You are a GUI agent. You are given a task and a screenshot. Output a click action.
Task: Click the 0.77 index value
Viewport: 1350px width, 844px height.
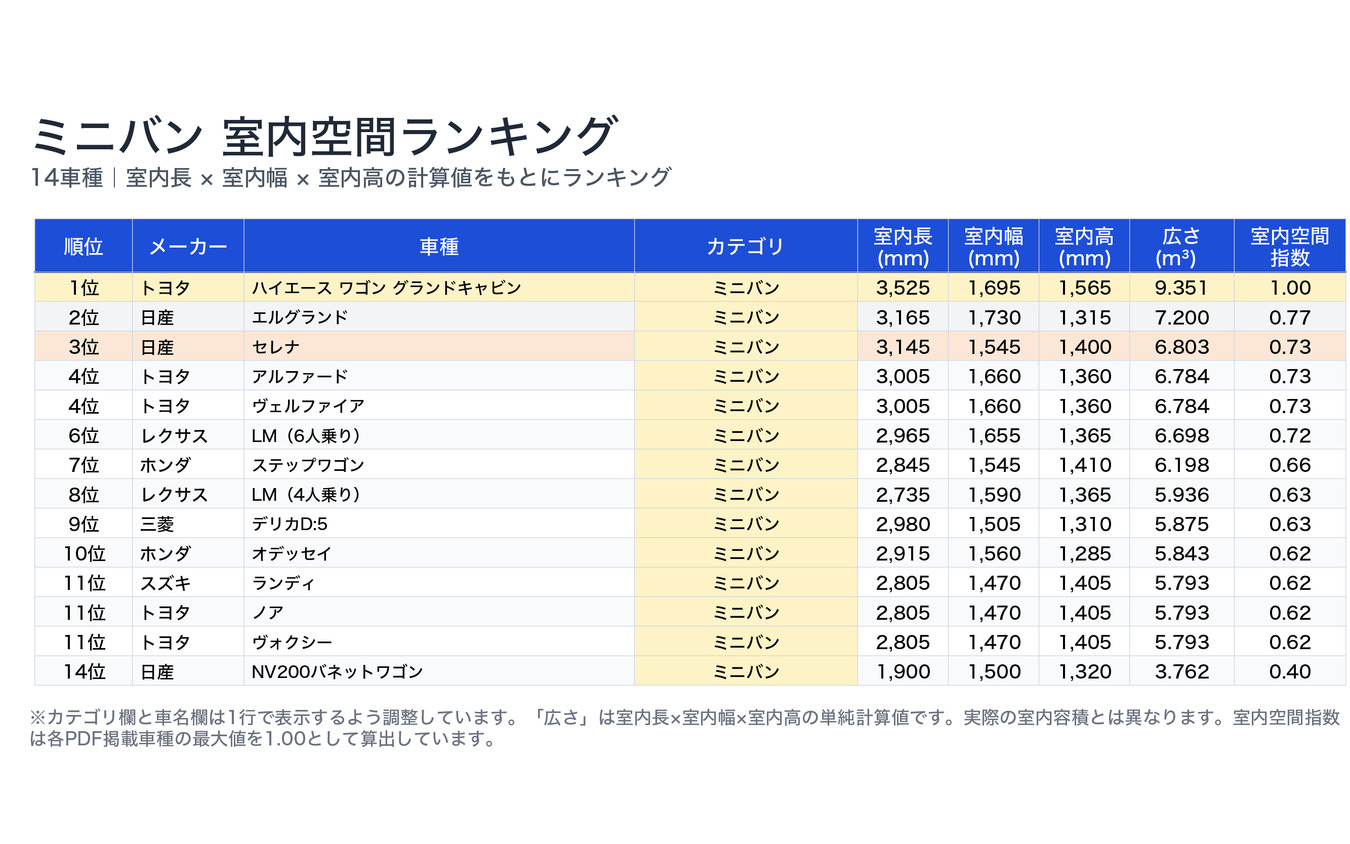click(x=1290, y=317)
